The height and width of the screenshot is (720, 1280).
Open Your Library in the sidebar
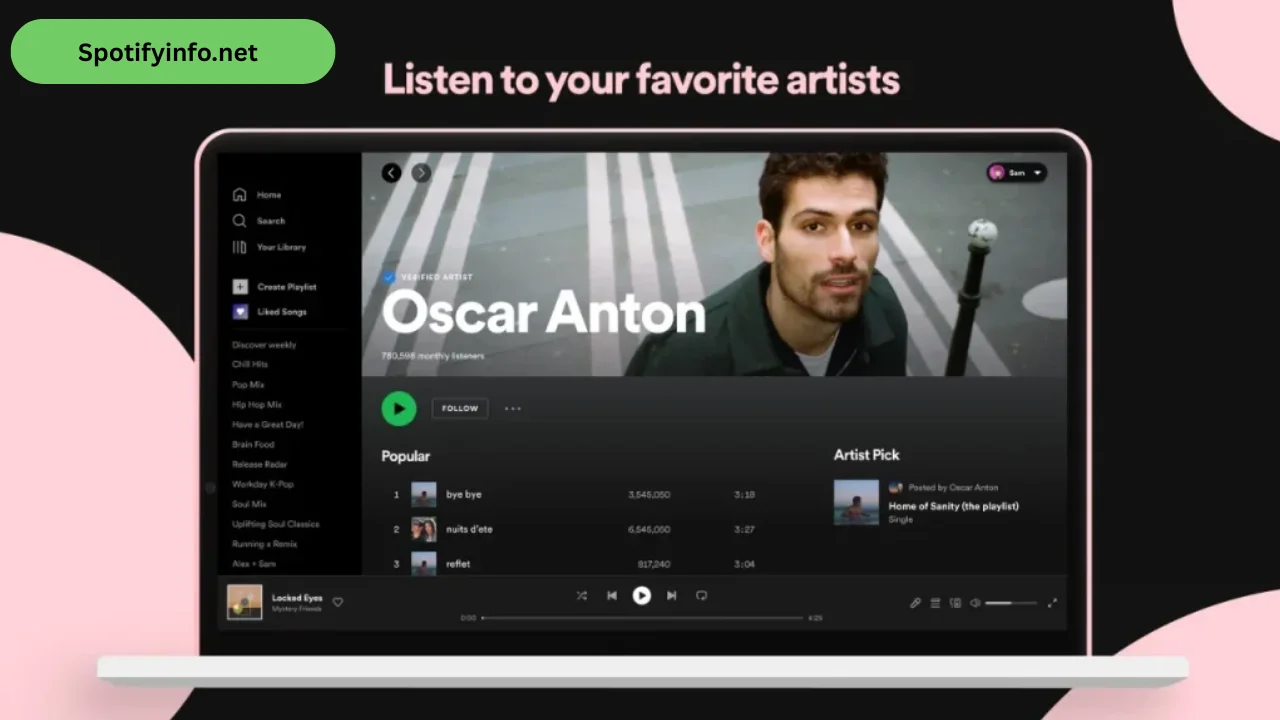click(269, 247)
